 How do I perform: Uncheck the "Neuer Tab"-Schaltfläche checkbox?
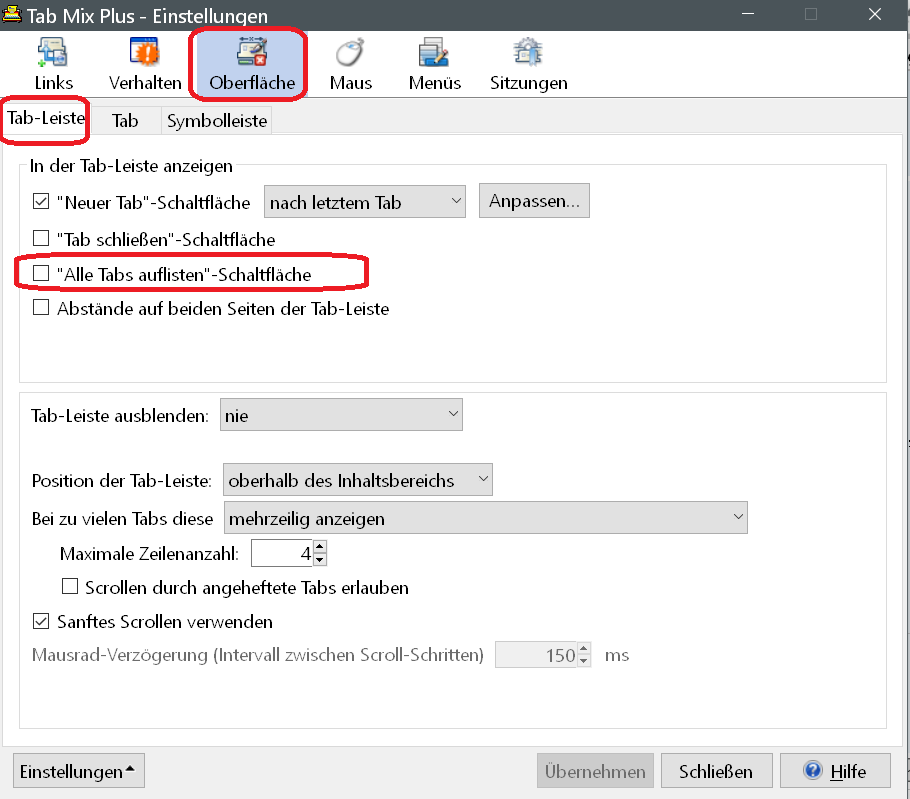coord(41,201)
